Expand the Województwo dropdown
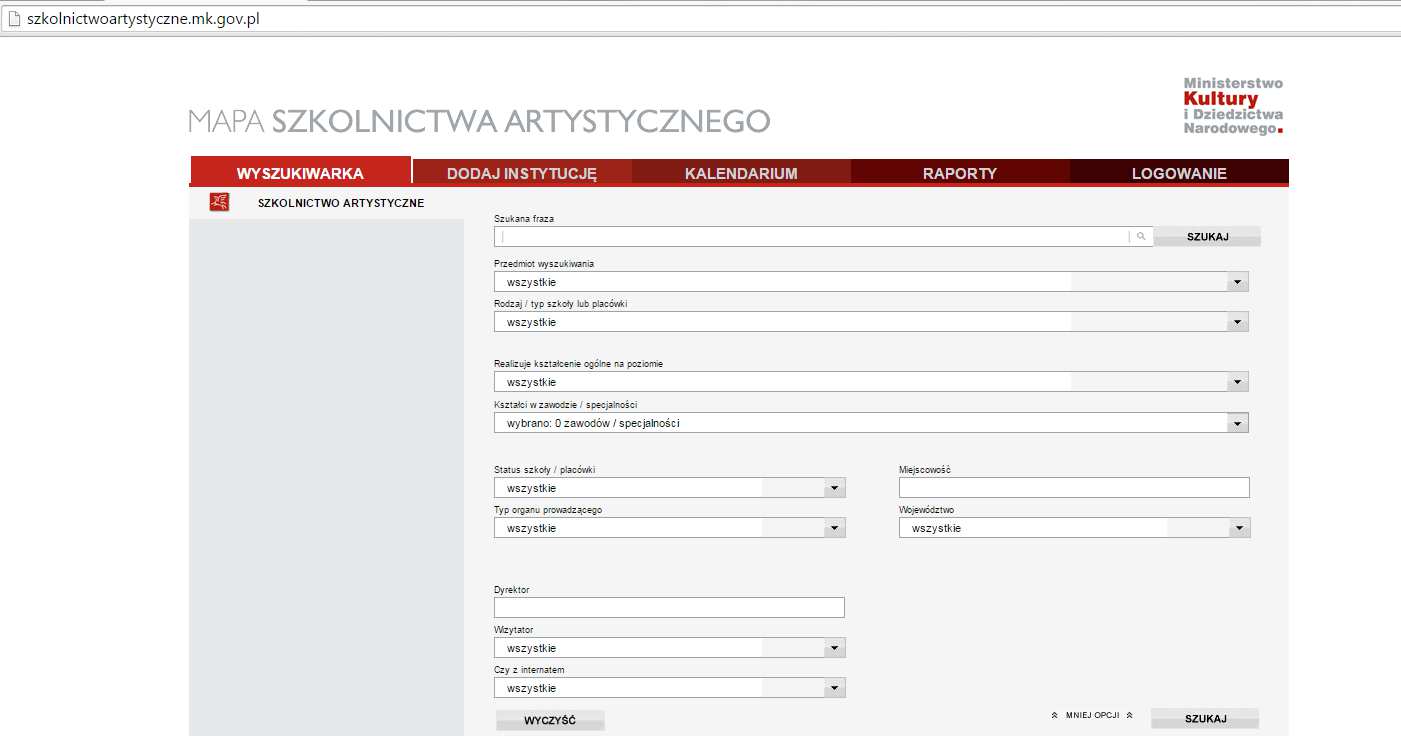 point(1074,528)
